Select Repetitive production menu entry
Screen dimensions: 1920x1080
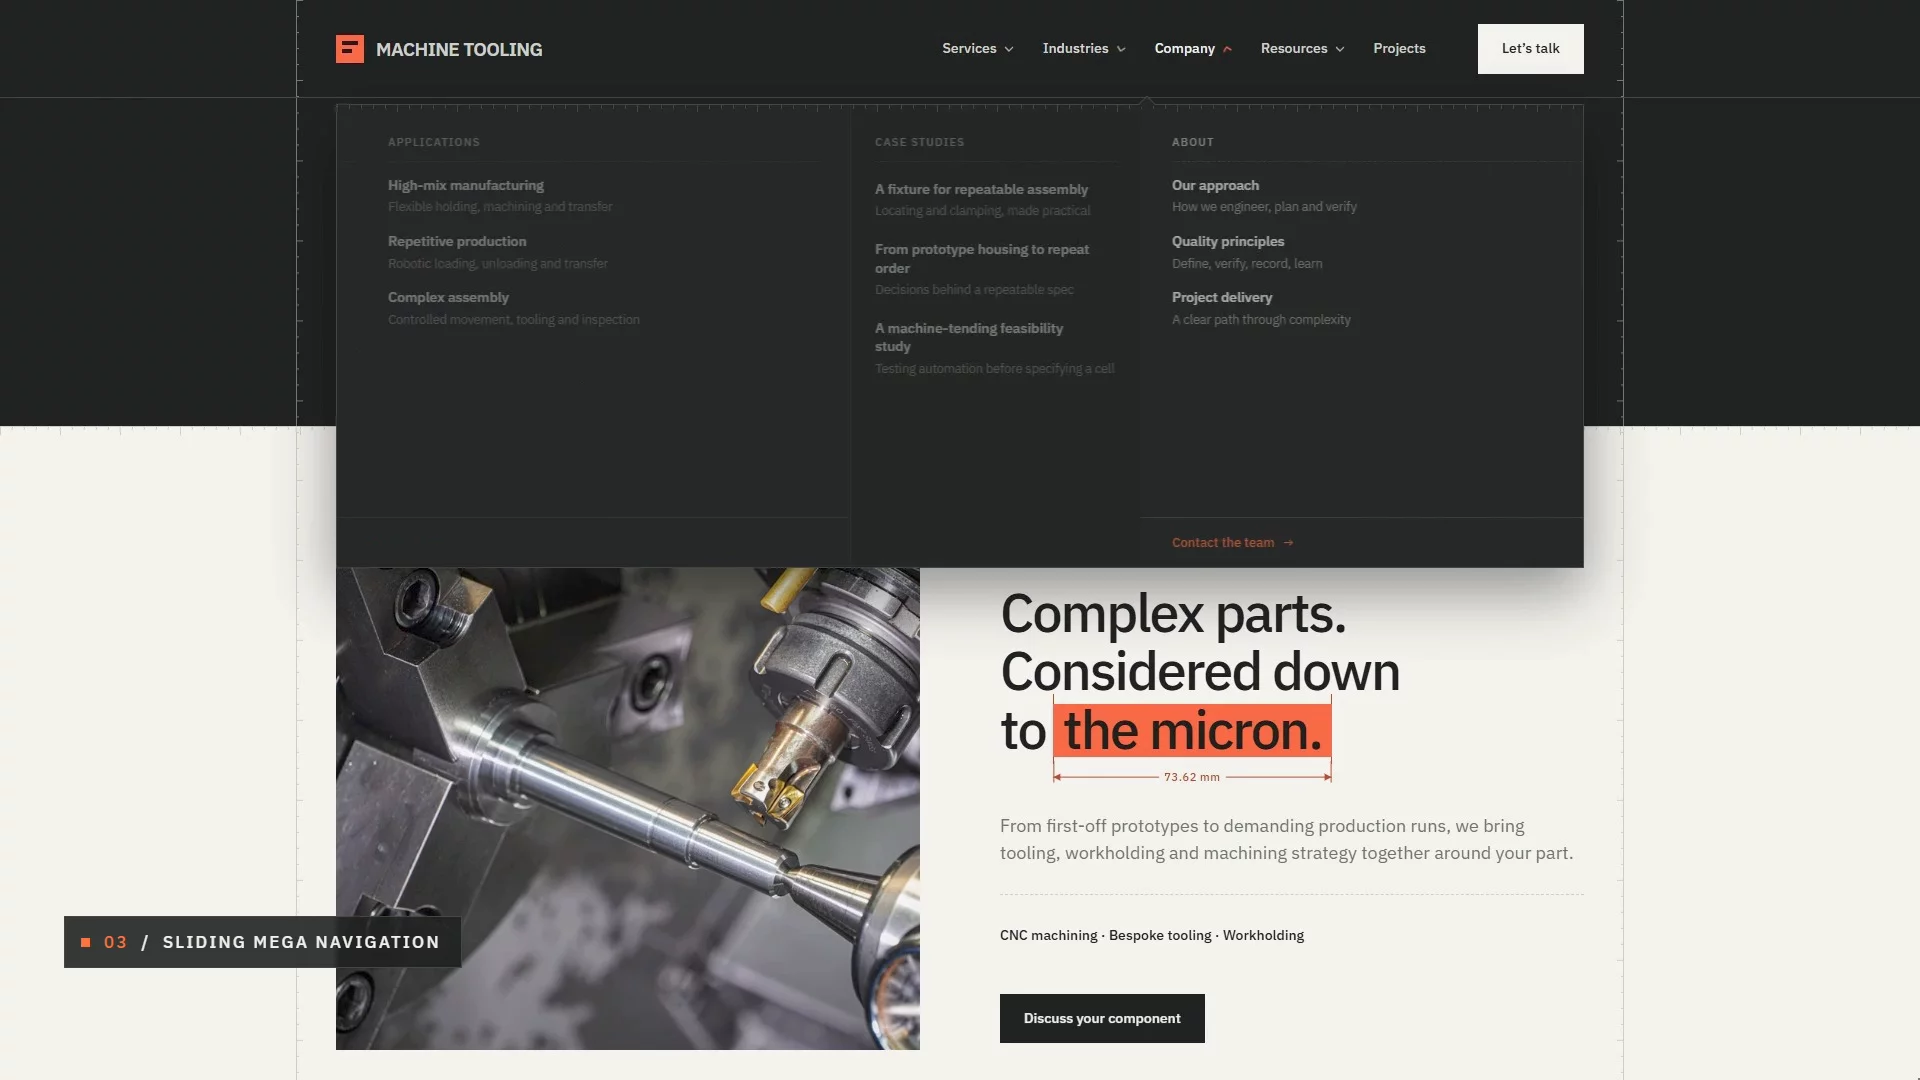pos(498,252)
